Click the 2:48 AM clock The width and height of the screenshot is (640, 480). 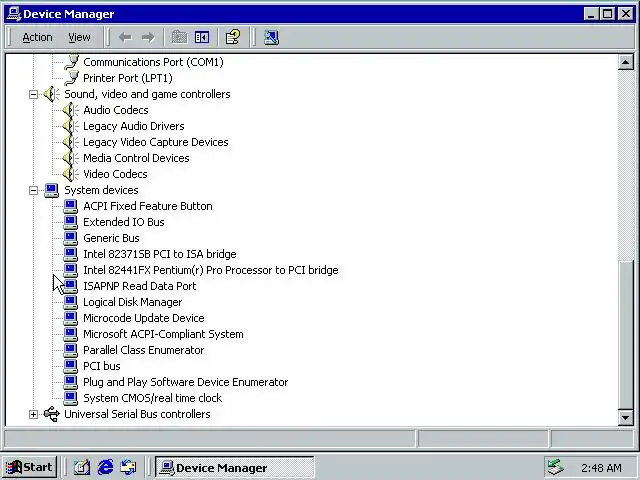click(601, 468)
